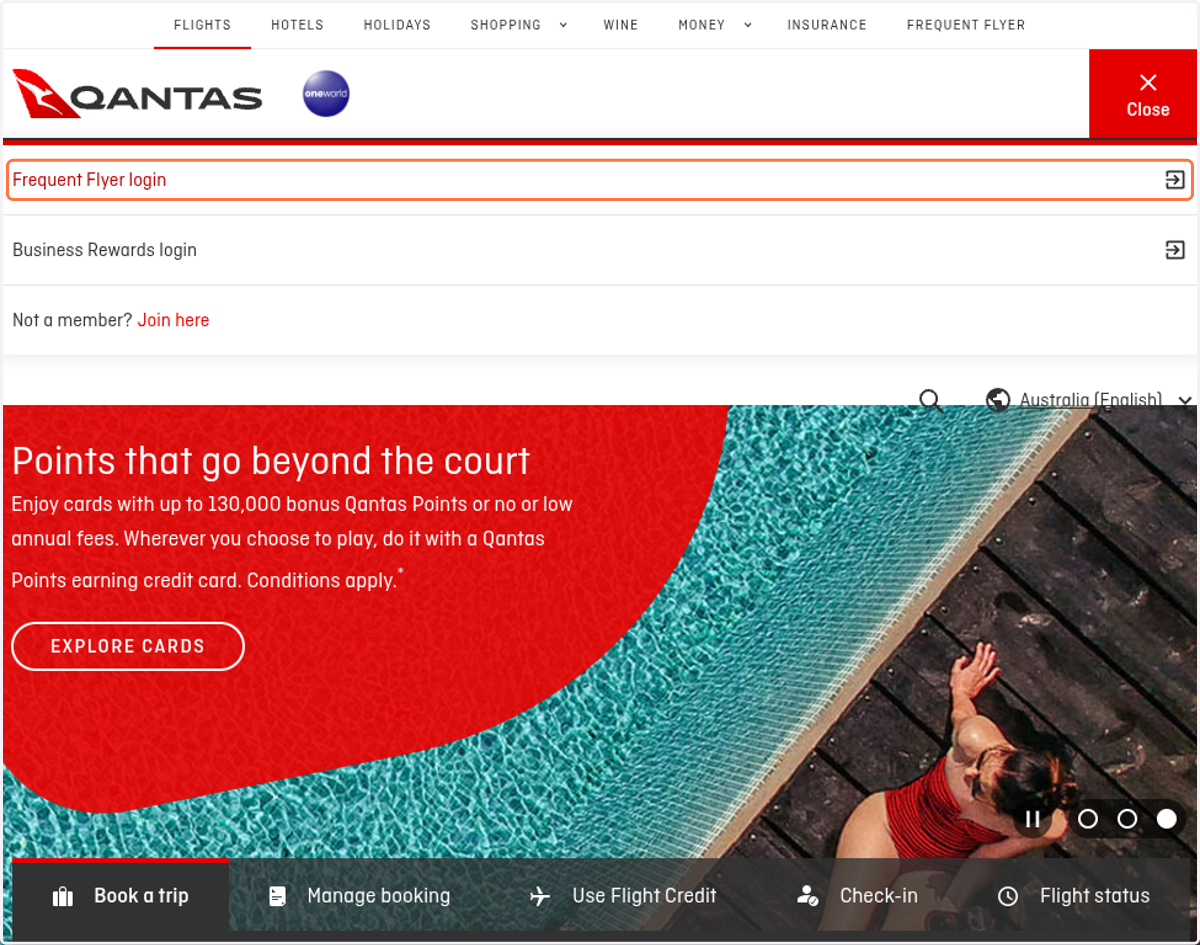Select the Frequent Flyer login link
This screenshot has width=1200, height=945.
pos(600,180)
